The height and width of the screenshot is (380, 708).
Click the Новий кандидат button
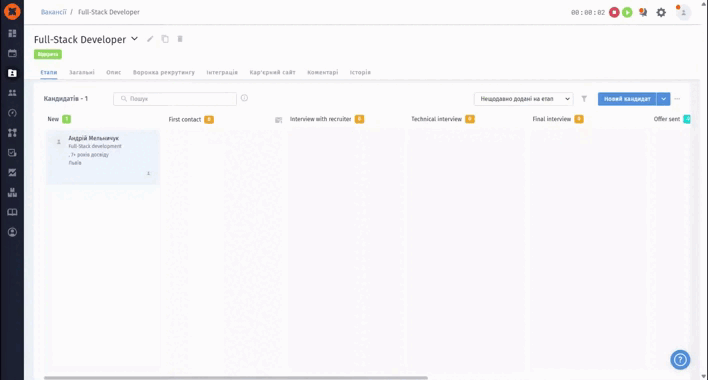[627, 99]
